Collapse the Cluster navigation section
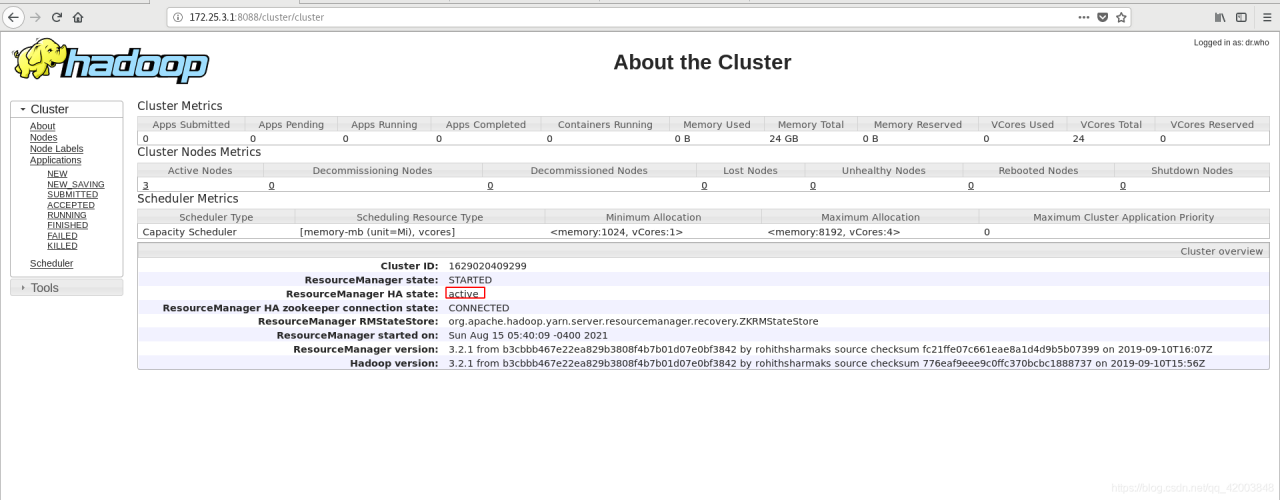The height and width of the screenshot is (500, 1280). tap(67, 109)
